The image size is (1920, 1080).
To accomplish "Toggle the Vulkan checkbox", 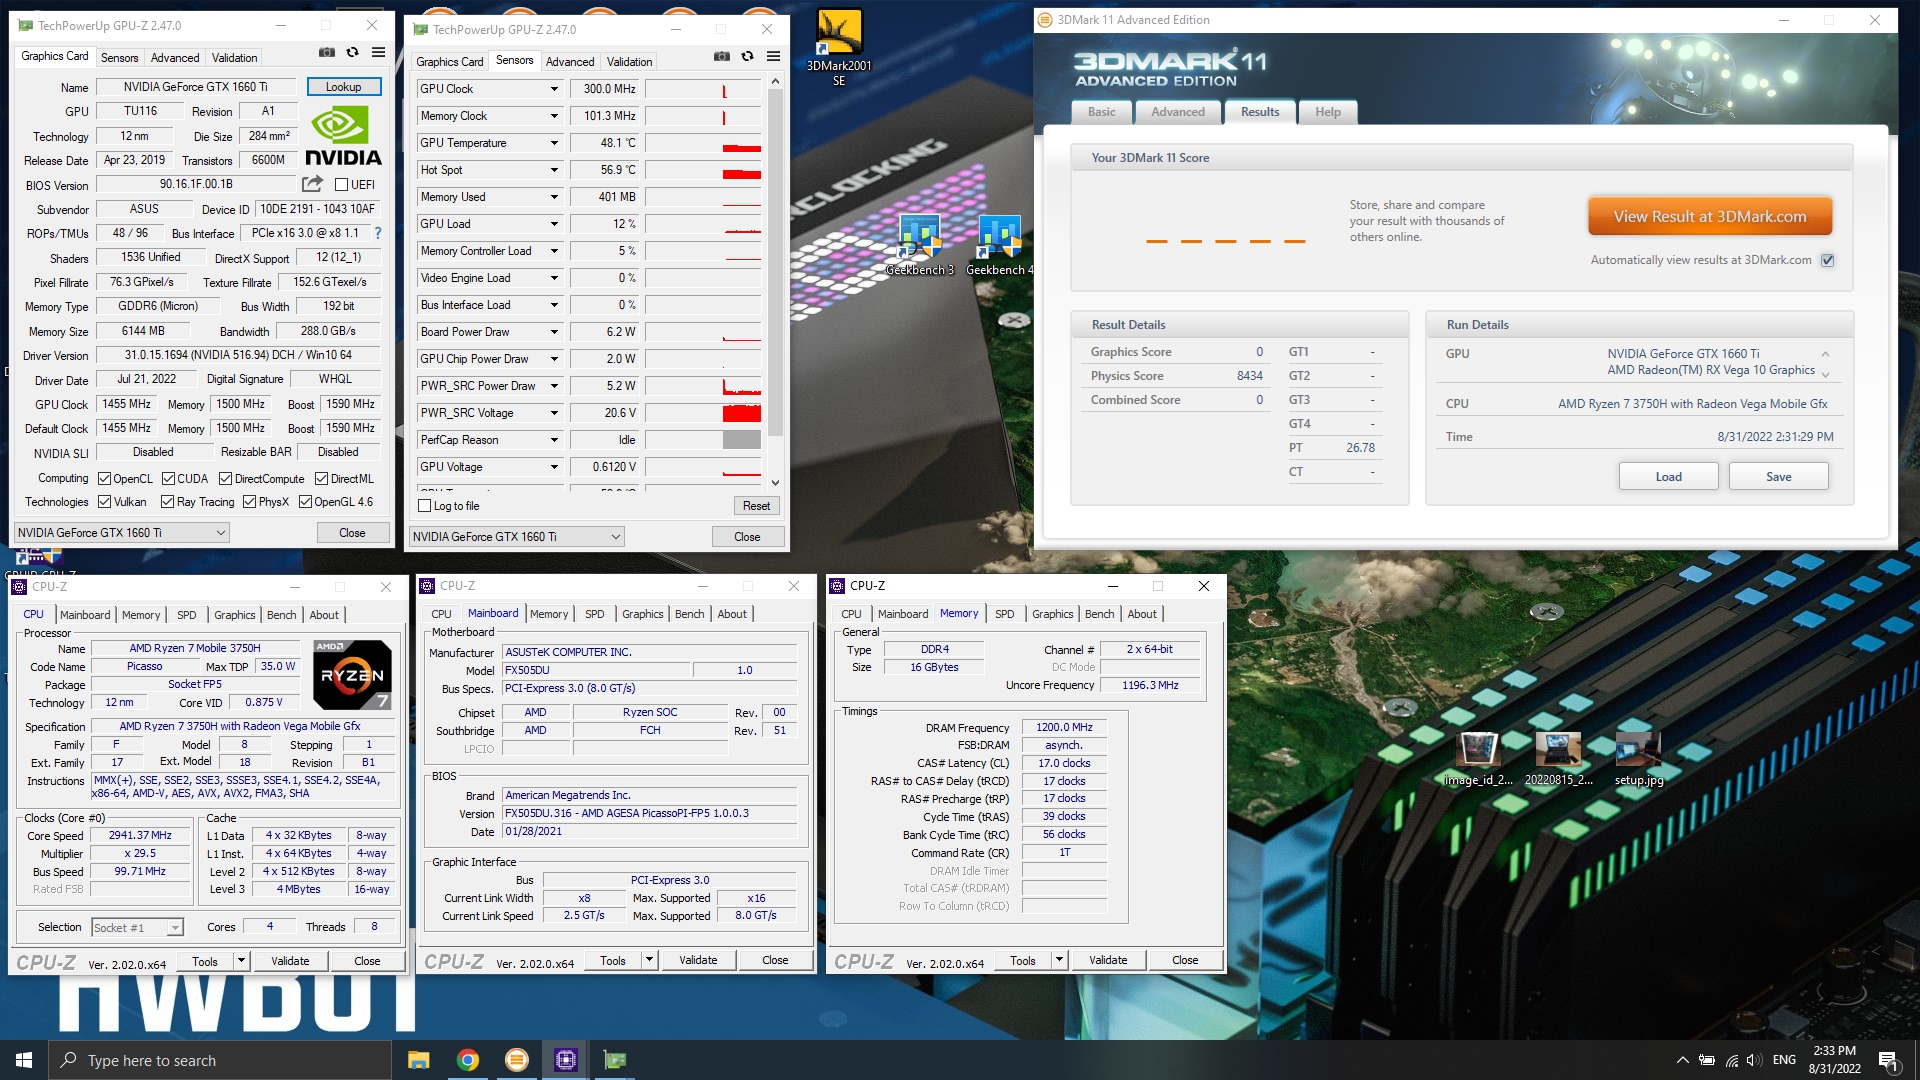I will tap(104, 502).
